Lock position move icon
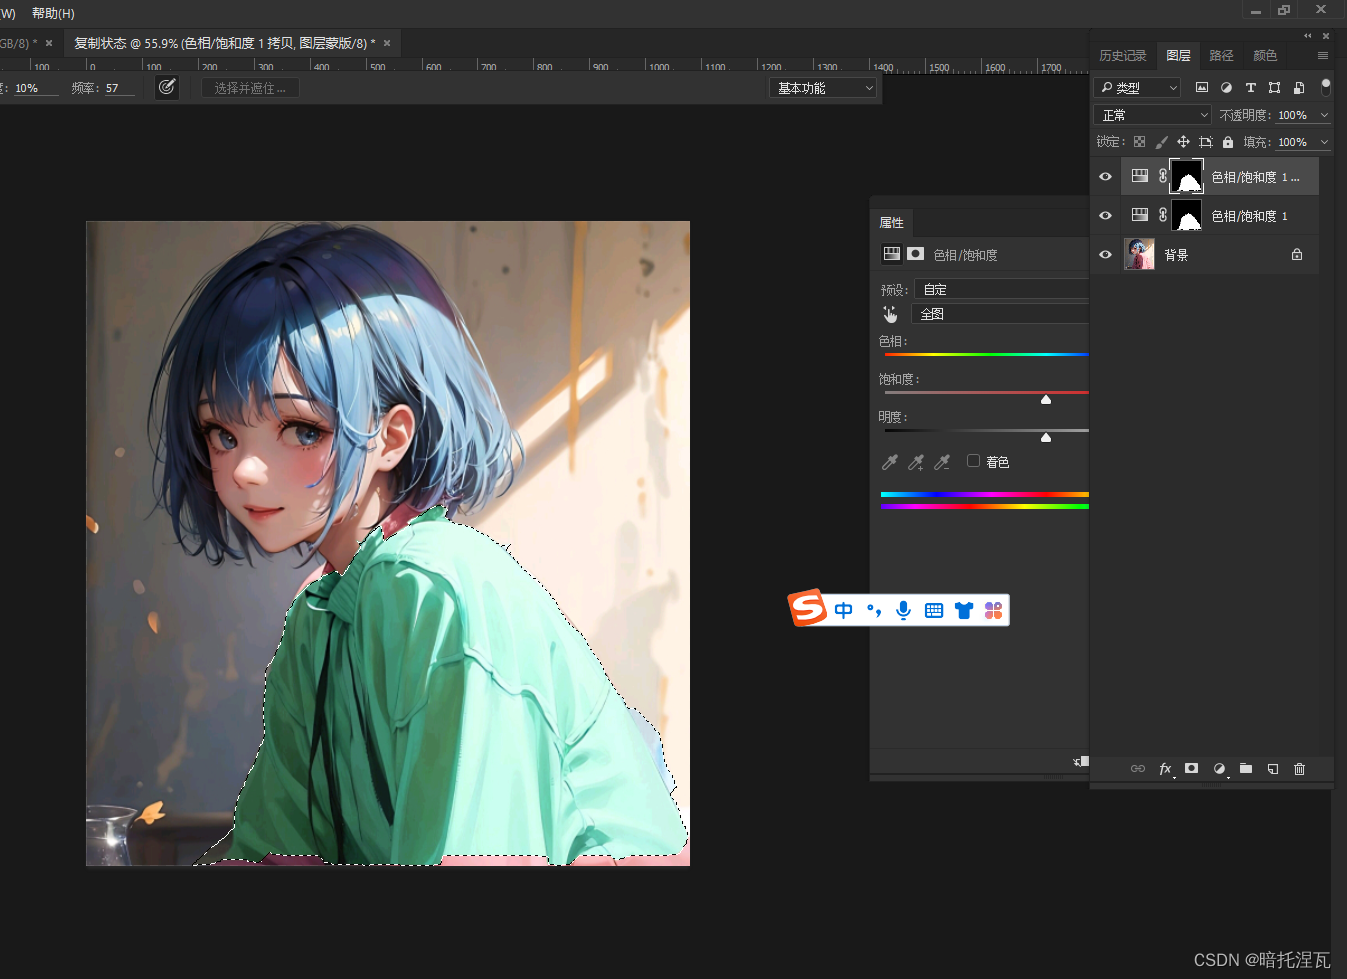The height and width of the screenshot is (979, 1347). tap(1183, 142)
